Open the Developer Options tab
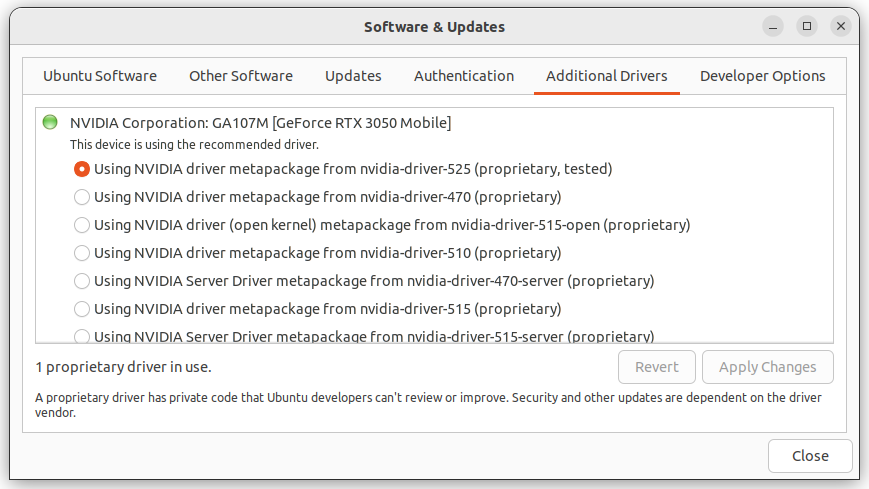The height and width of the screenshot is (489, 869). pyautogui.click(x=763, y=76)
